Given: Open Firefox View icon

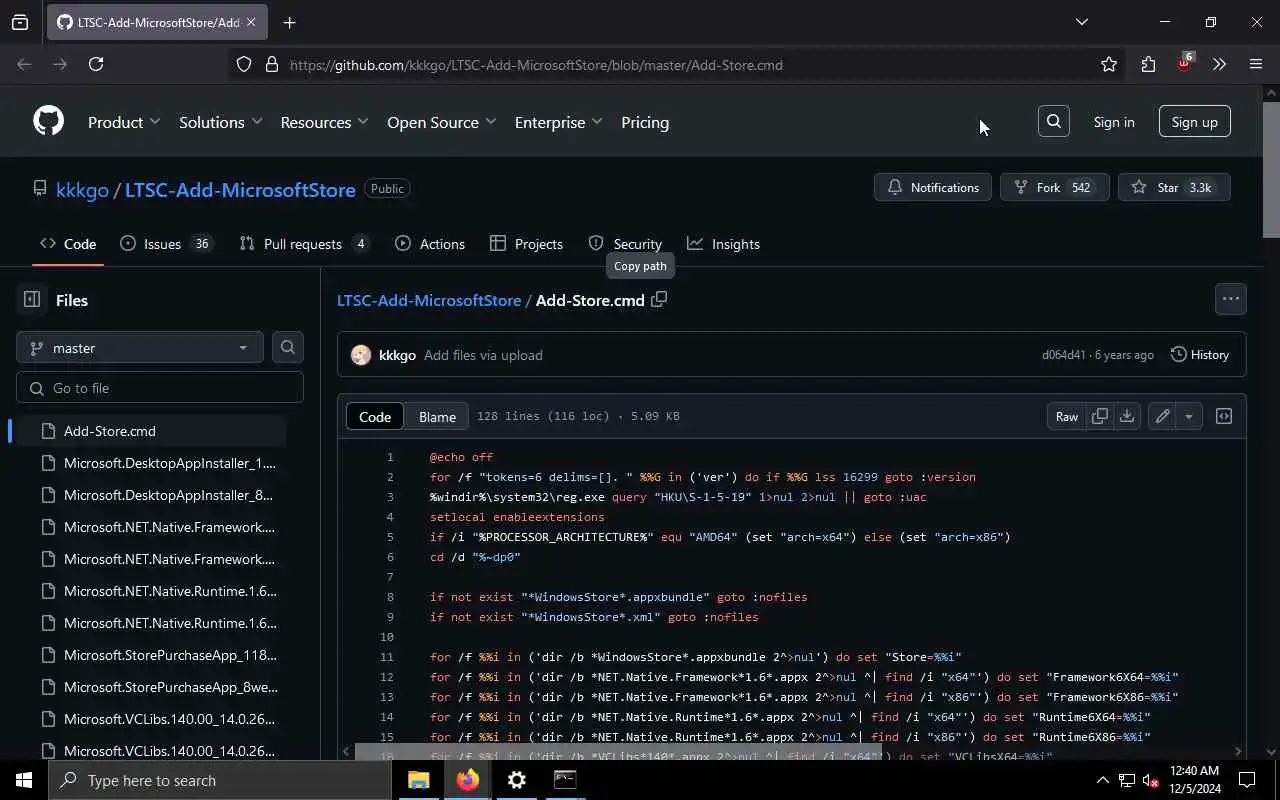Looking at the screenshot, I should 20,22.
